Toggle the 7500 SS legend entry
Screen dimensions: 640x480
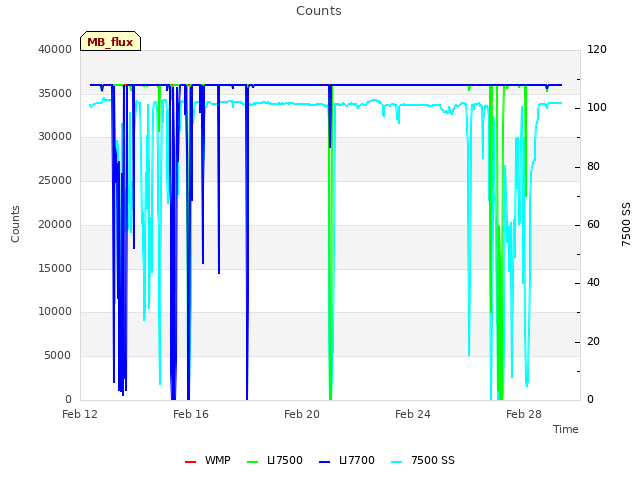(423, 460)
